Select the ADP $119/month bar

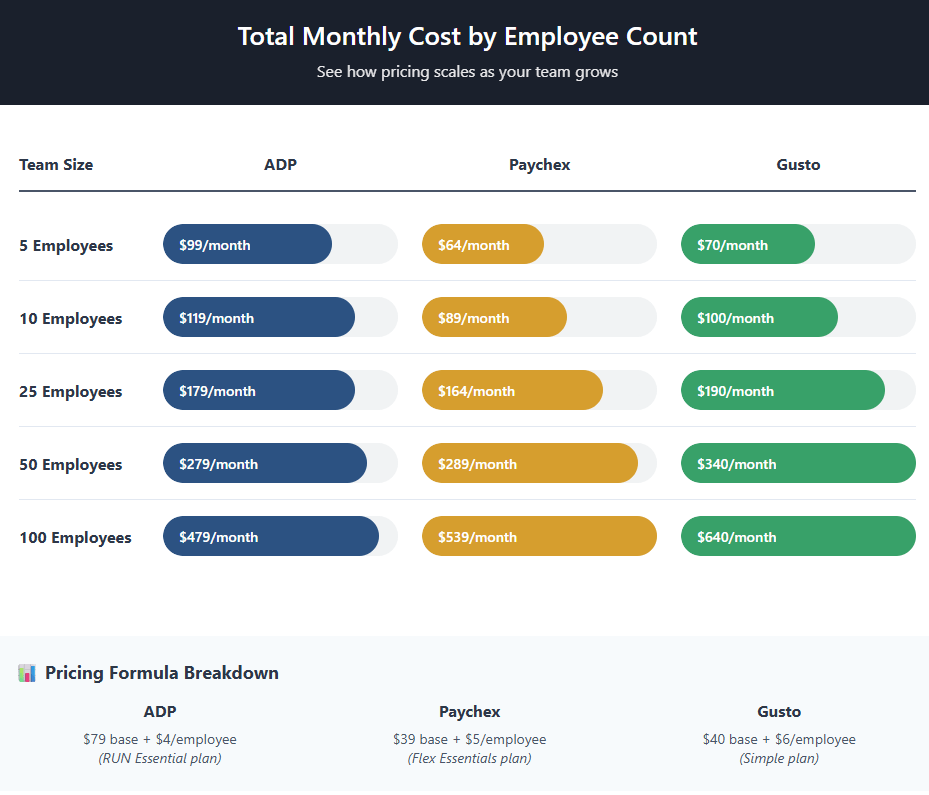coord(259,317)
